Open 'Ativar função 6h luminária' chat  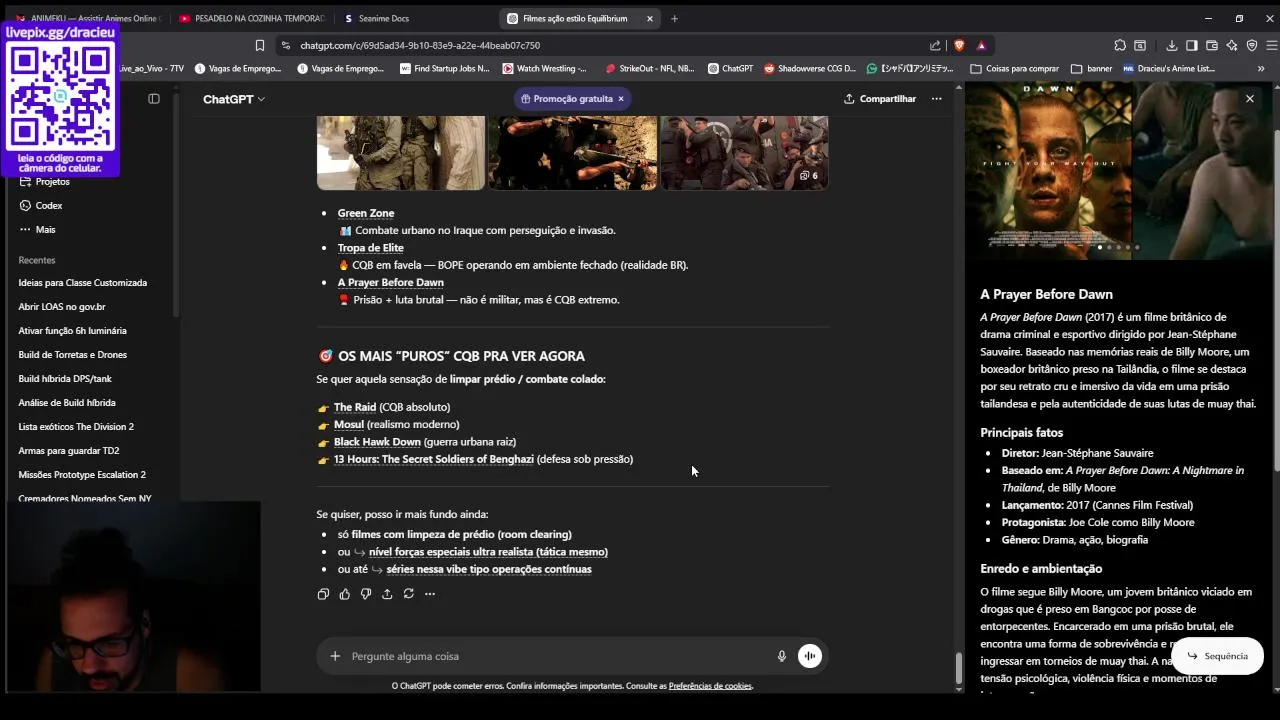[x=72, y=331]
